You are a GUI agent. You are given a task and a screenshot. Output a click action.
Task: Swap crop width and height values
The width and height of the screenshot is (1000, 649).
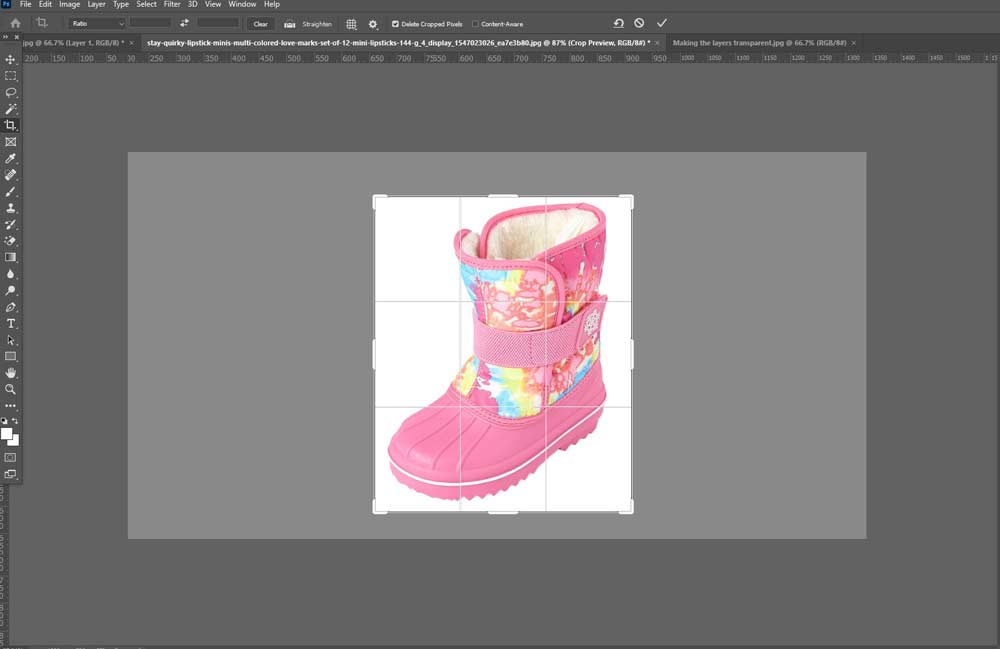[185, 23]
